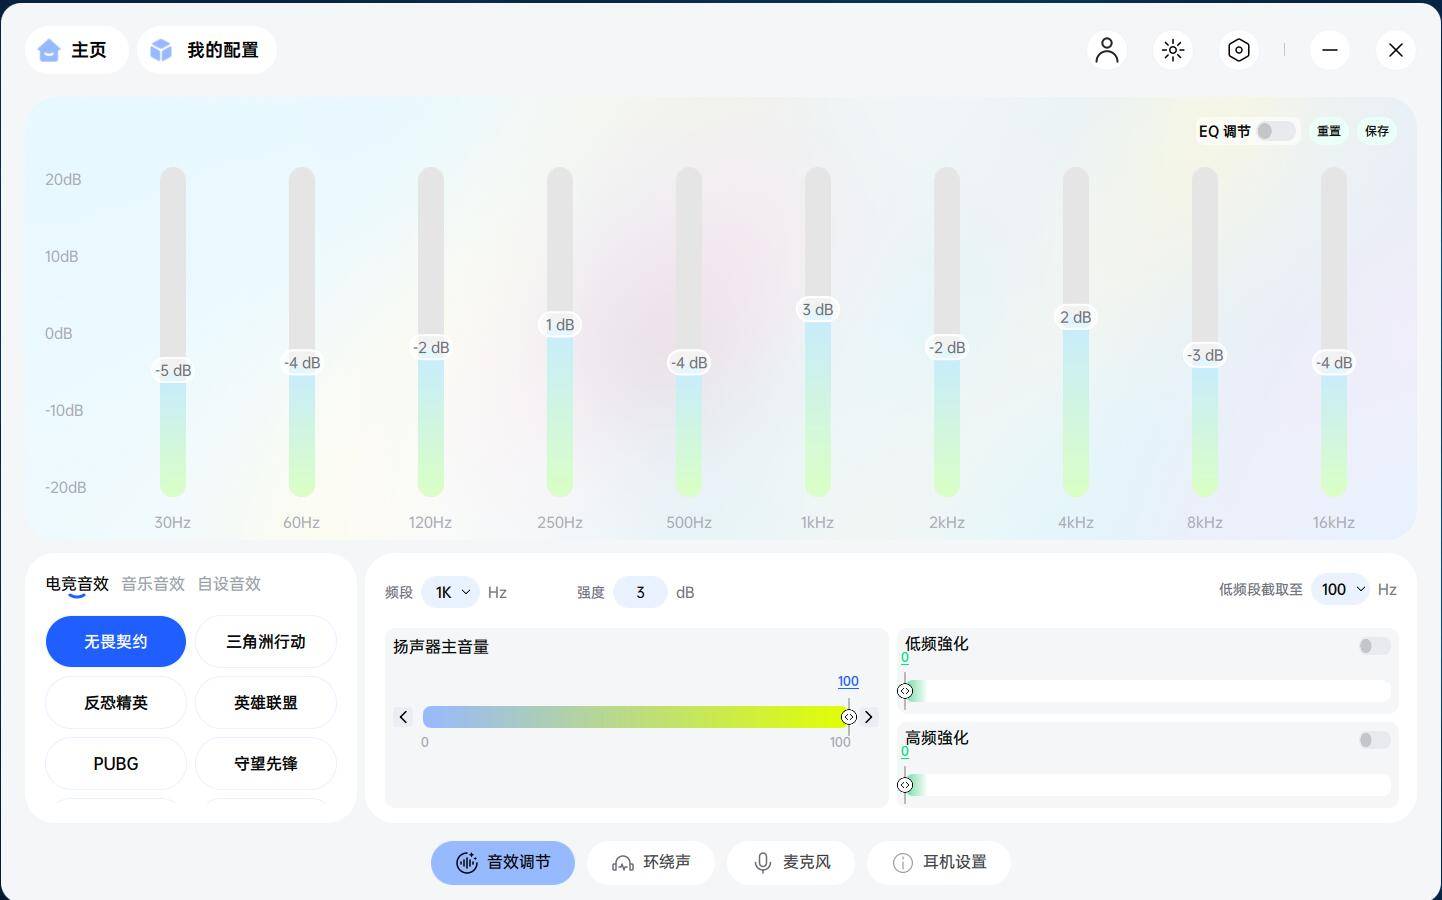Select the 电竞音效 tab
Viewport: 1442px width, 900px height.
click(77, 584)
